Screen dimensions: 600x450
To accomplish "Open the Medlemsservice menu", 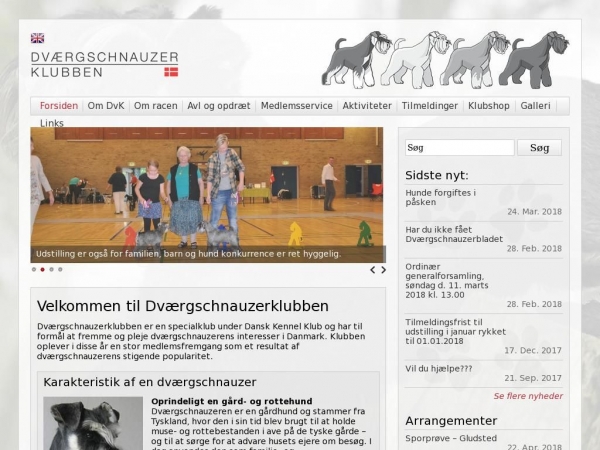I will (x=297, y=106).
